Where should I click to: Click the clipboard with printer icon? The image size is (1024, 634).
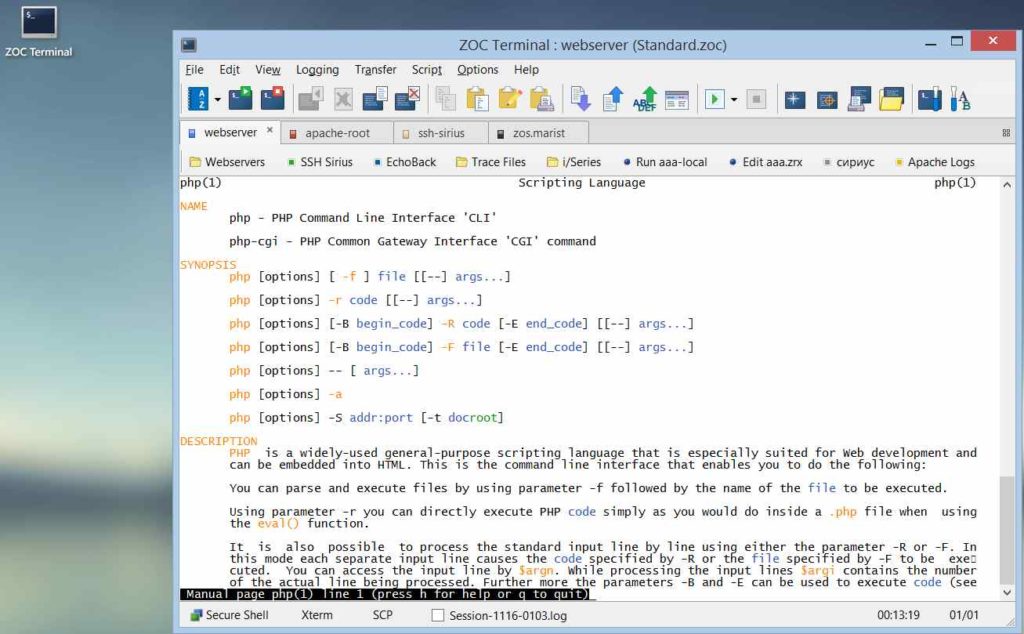[x=542, y=99]
